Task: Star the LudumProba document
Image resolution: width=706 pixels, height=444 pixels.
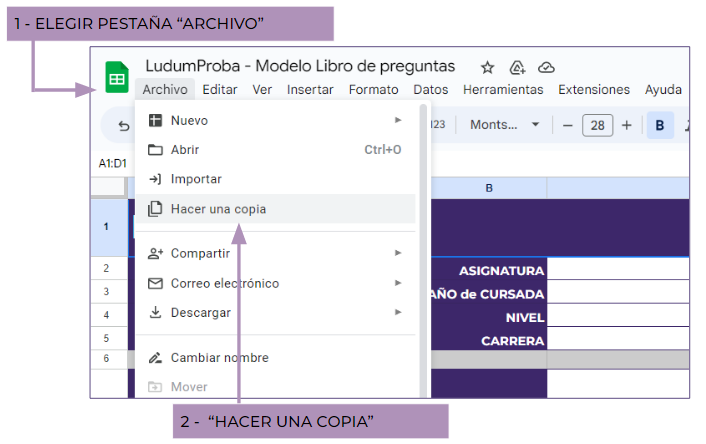Action: (487, 67)
